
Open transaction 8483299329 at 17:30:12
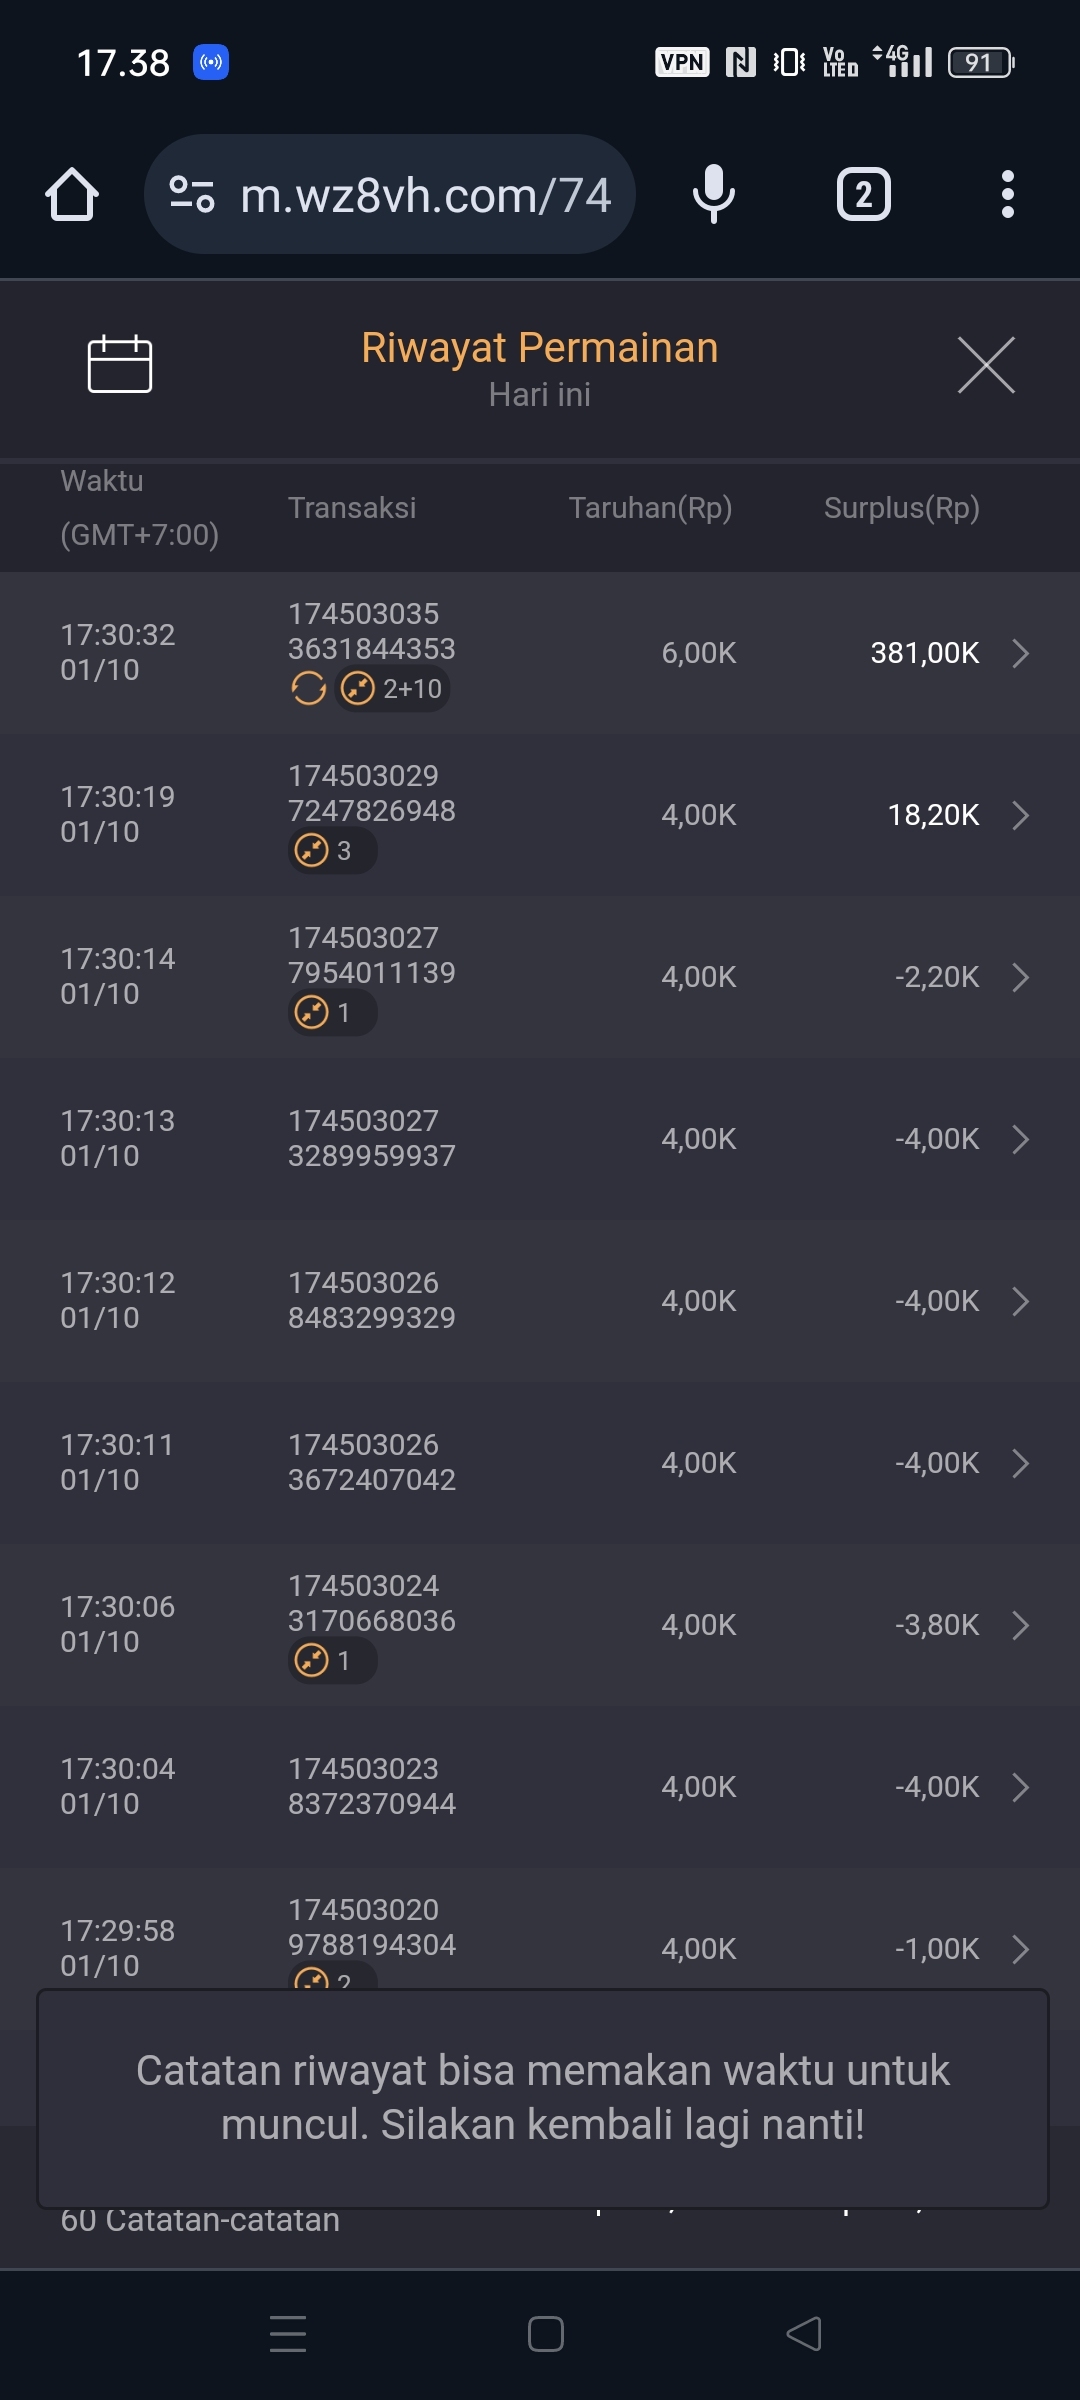pos(1020,1301)
